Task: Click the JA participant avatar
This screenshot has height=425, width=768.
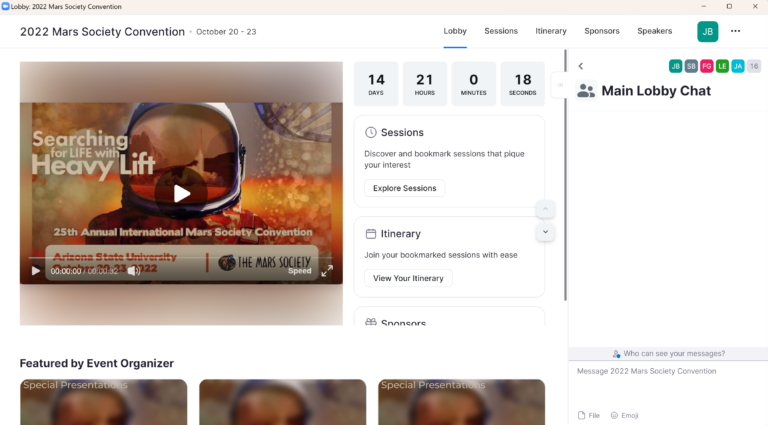Action: click(738, 66)
